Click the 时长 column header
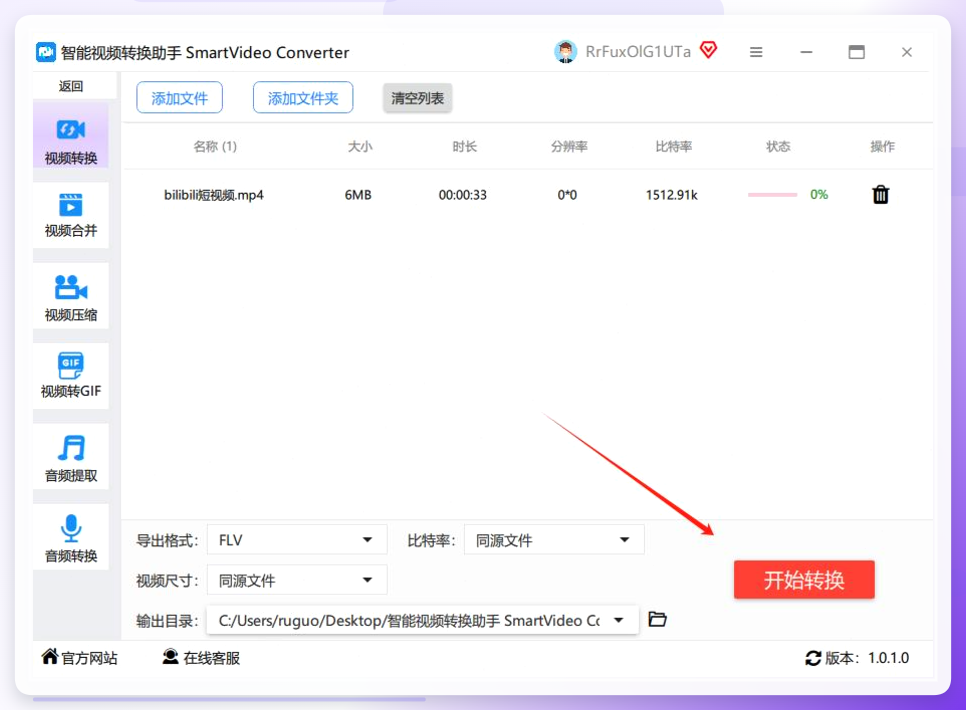 point(465,146)
